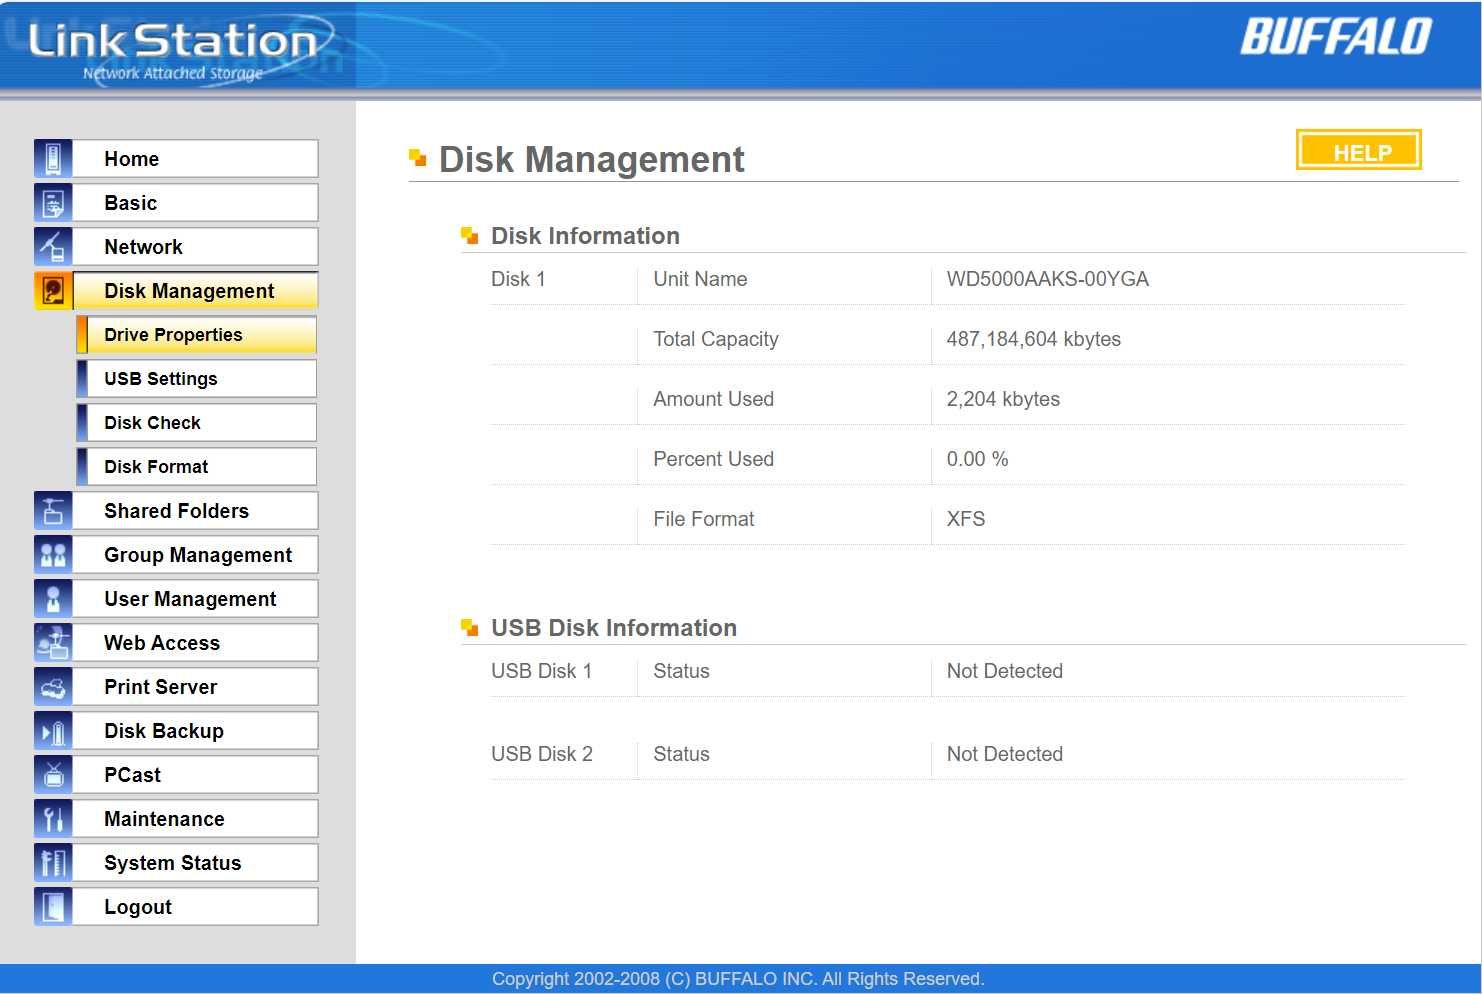Open the PCast page
Image resolution: width=1482 pixels, height=994 pixels.
point(196,775)
